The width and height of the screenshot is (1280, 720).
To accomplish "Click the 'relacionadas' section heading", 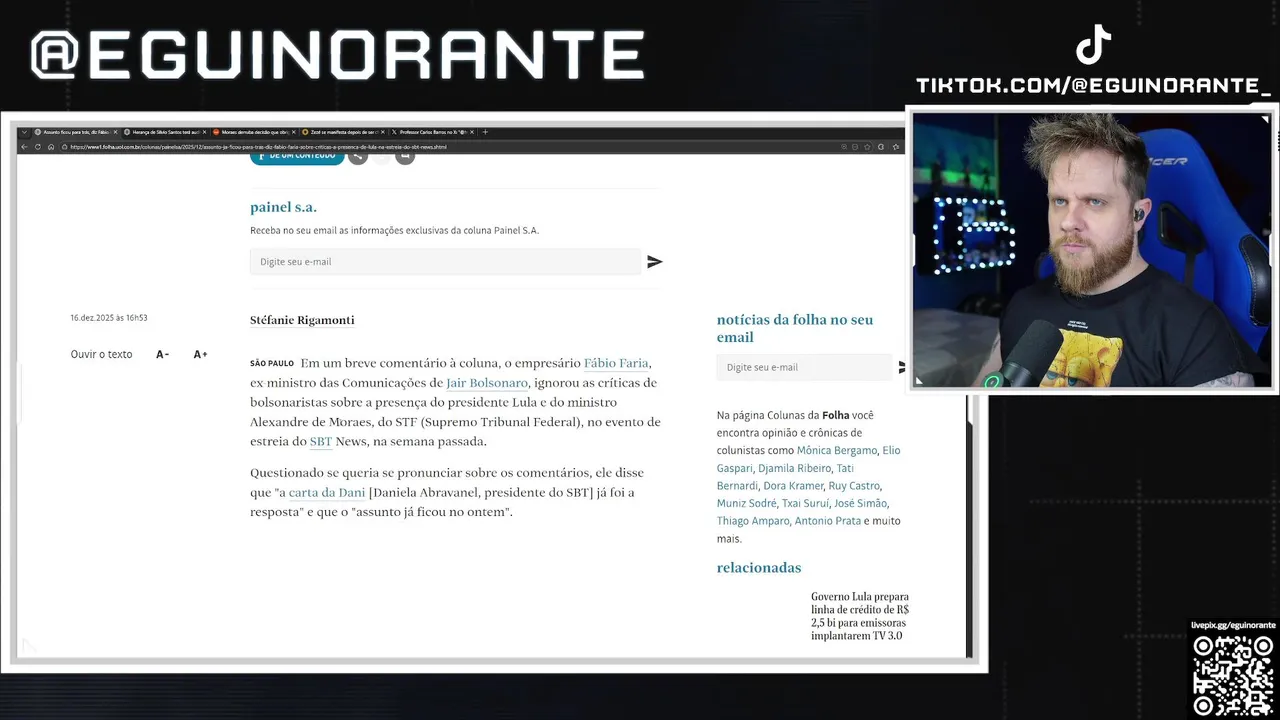I will [759, 568].
